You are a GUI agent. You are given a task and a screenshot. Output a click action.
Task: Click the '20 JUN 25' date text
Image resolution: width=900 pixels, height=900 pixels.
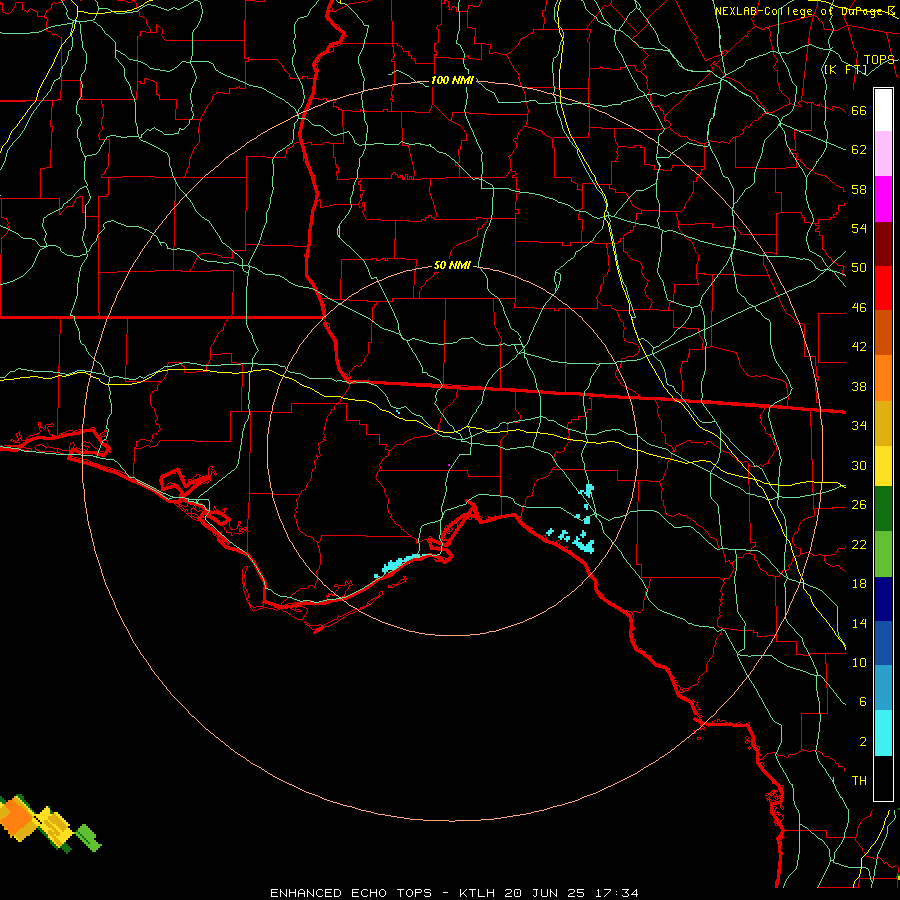[546, 893]
